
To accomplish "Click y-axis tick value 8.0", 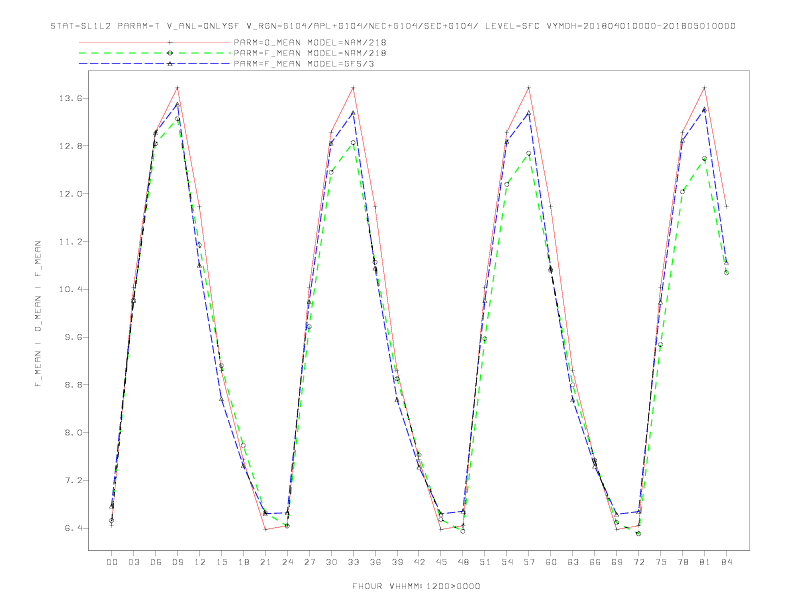I will coord(73,433).
